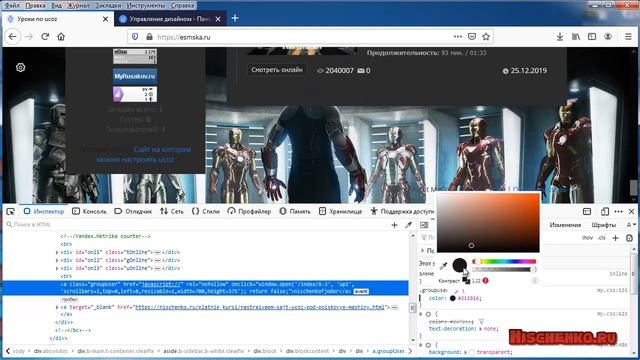640x360 pixels.
Task: Open the Library icon in toolbar
Action: 576,37
